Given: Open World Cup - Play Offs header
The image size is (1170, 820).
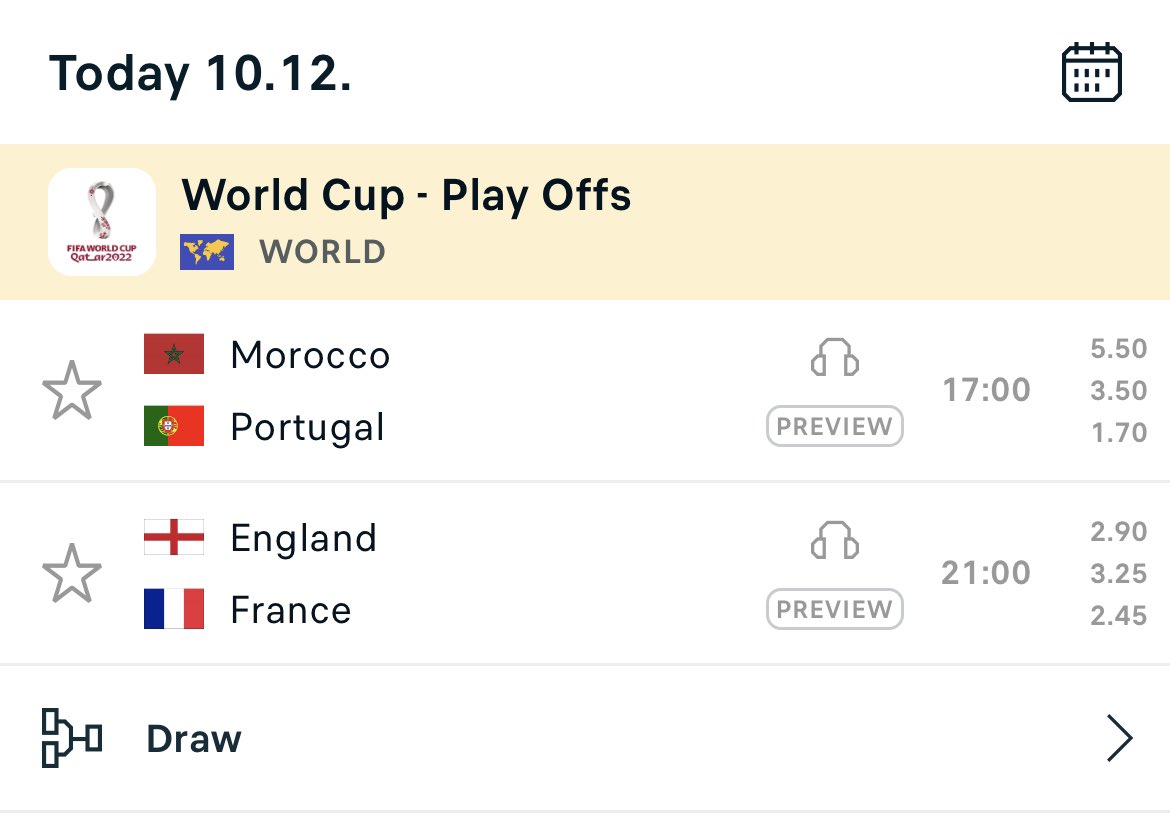Looking at the screenshot, I should pyautogui.click(x=406, y=195).
